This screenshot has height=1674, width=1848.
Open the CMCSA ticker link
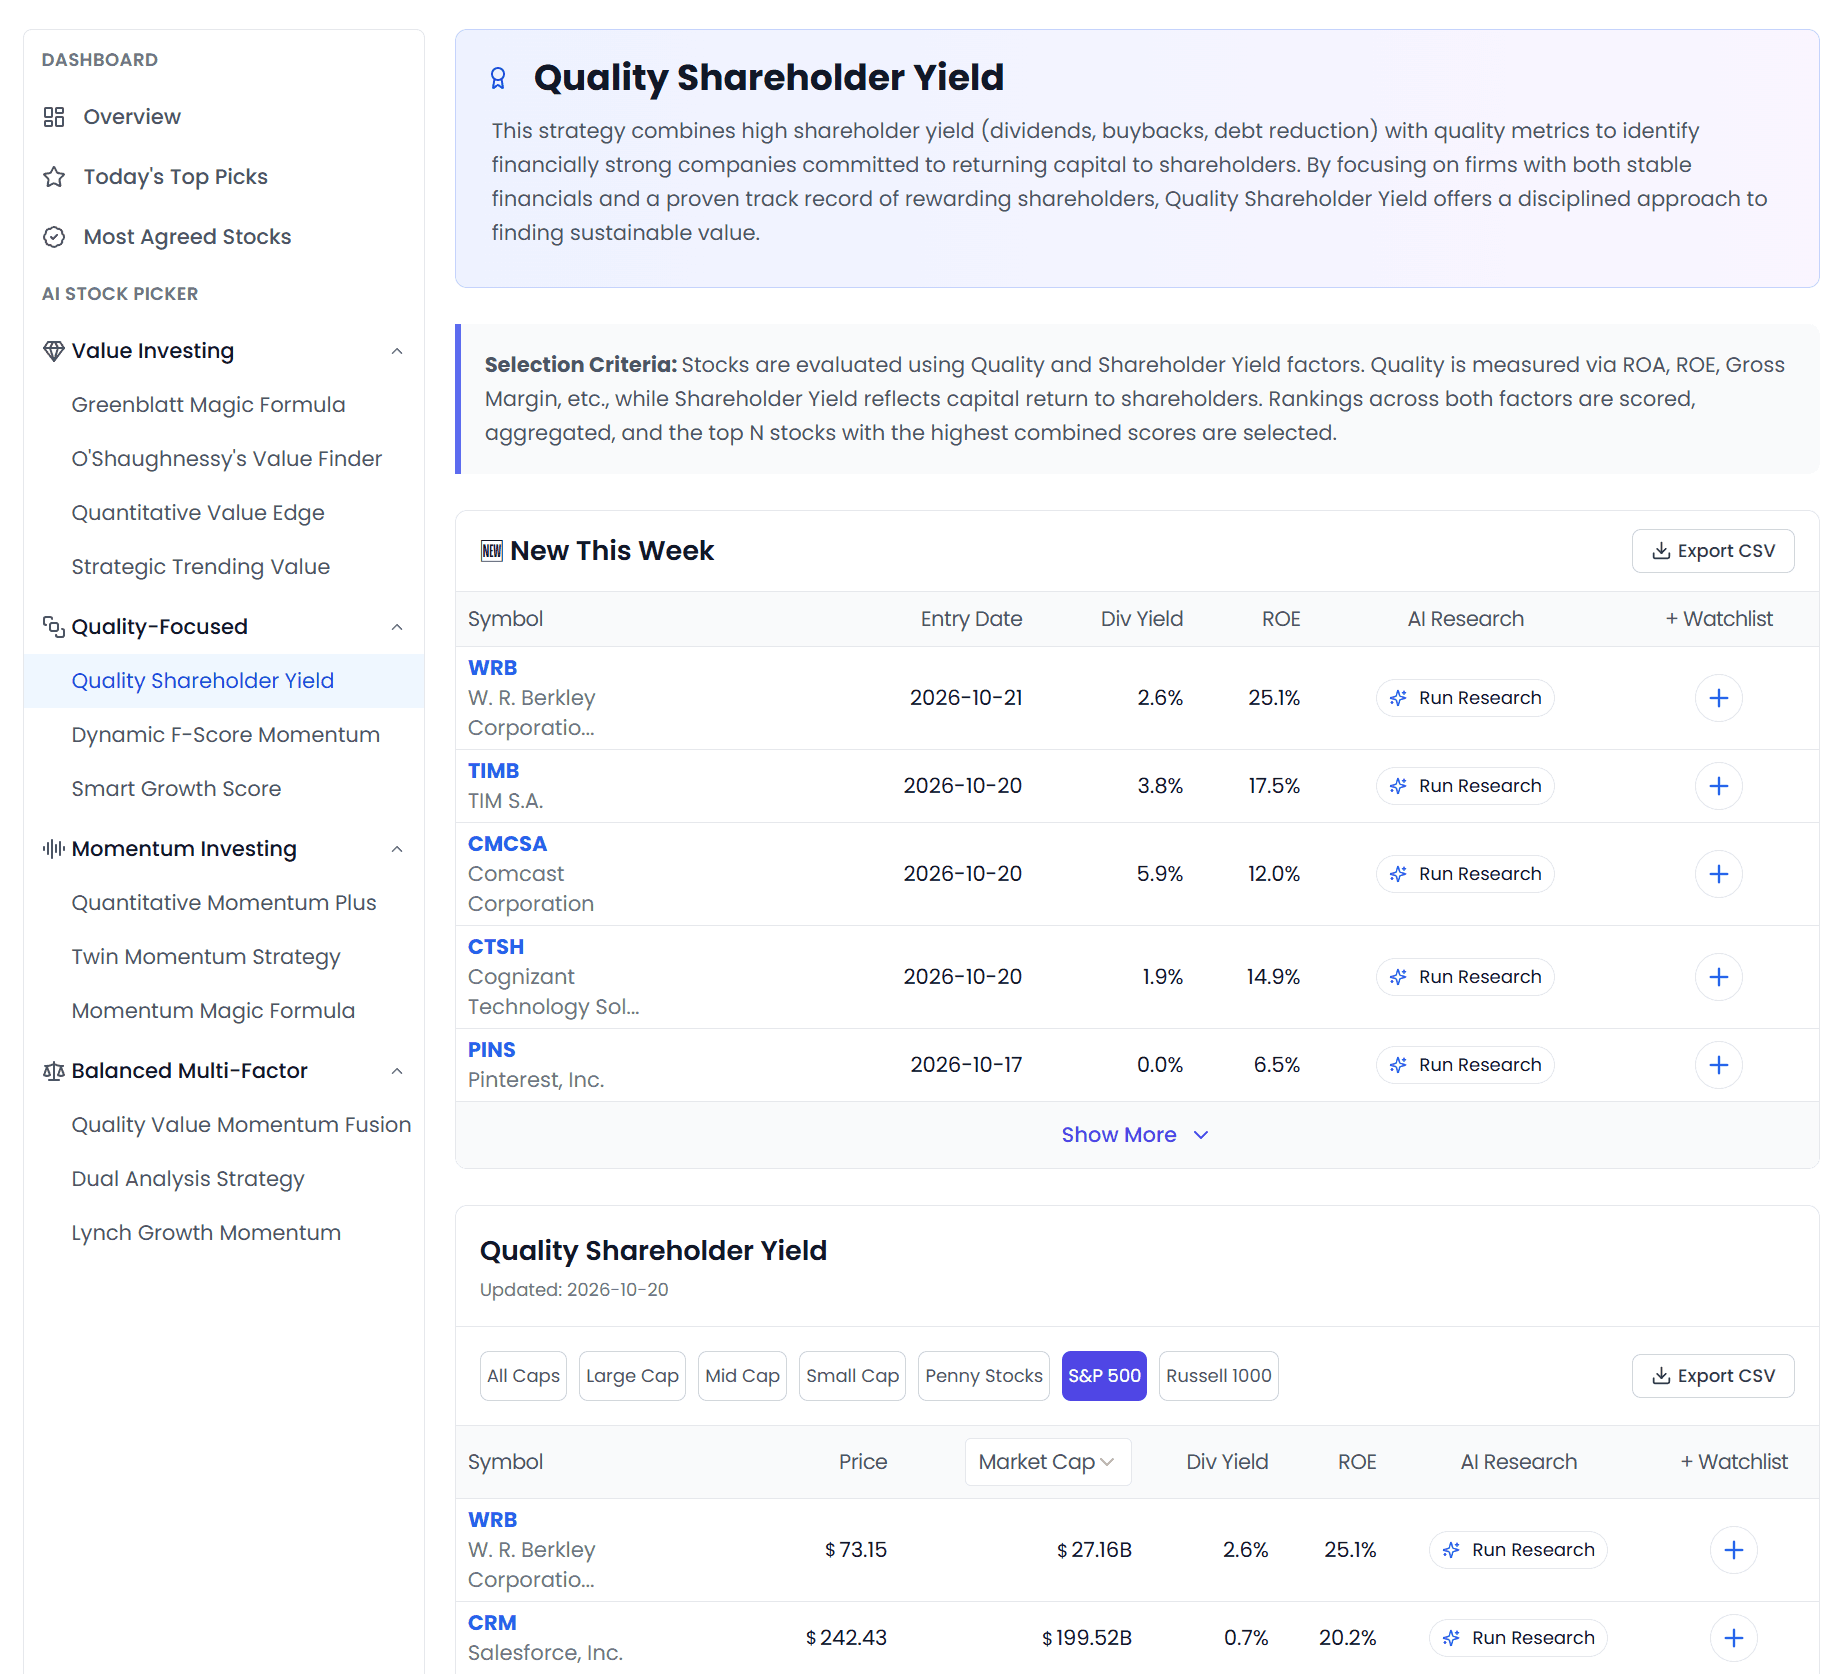[x=507, y=844]
